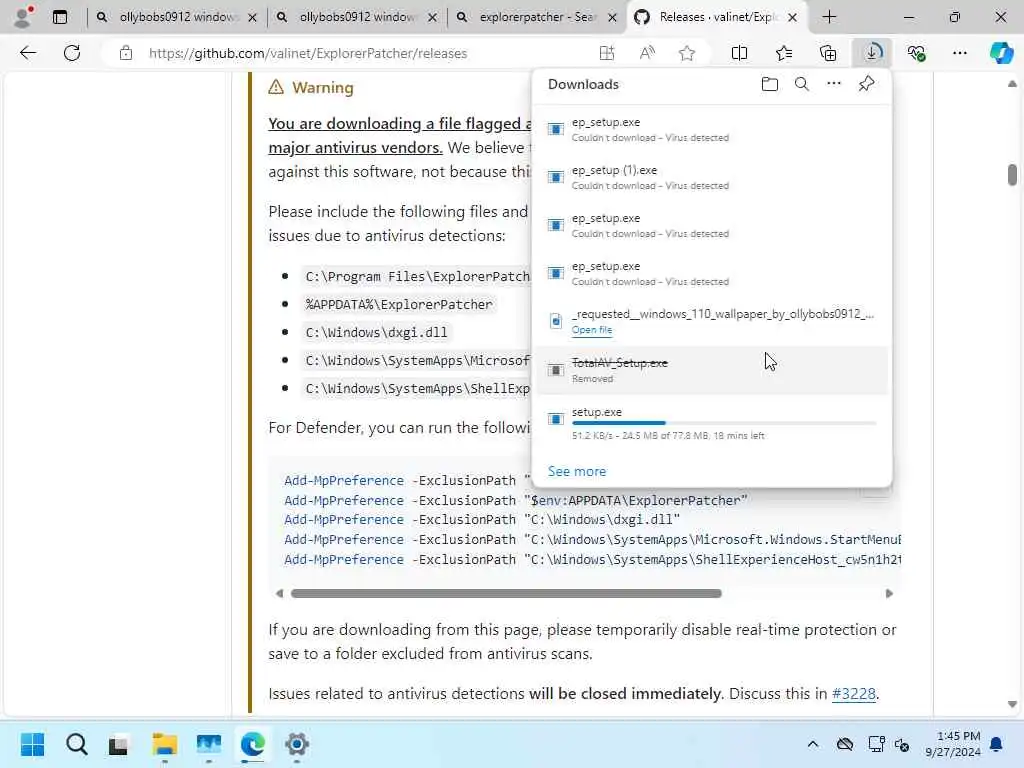Click the OneDrive cloud tray icon
Image resolution: width=1024 pixels, height=768 pixels.
pos(845,744)
